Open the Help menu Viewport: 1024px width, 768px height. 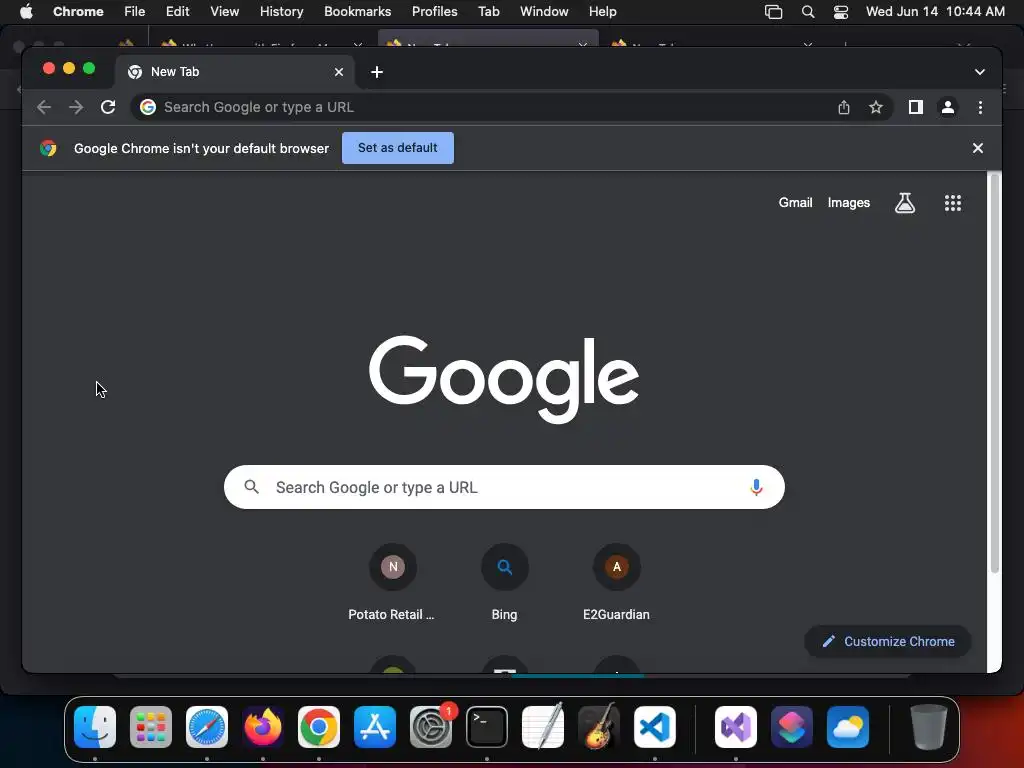(602, 11)
